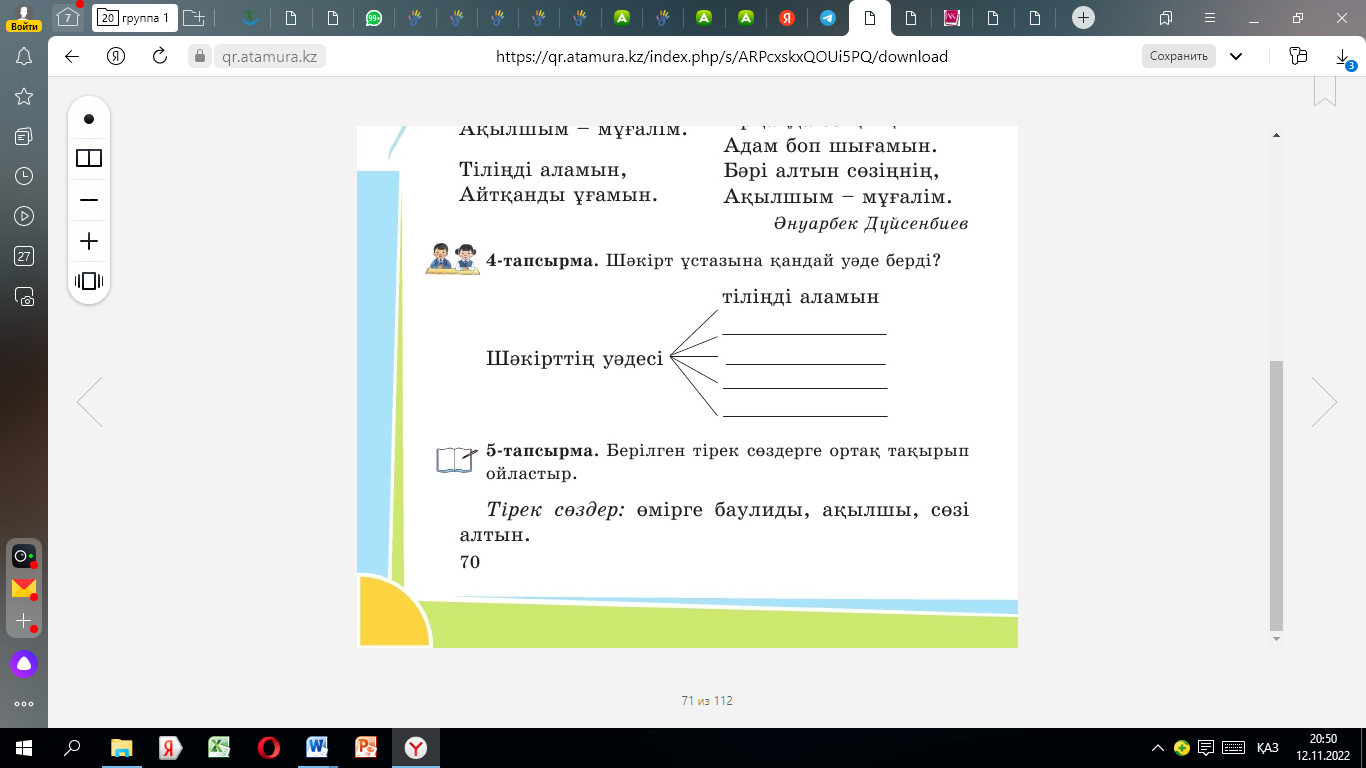
Task: Show hidden system tray icons
Action: pos(1157,747)
